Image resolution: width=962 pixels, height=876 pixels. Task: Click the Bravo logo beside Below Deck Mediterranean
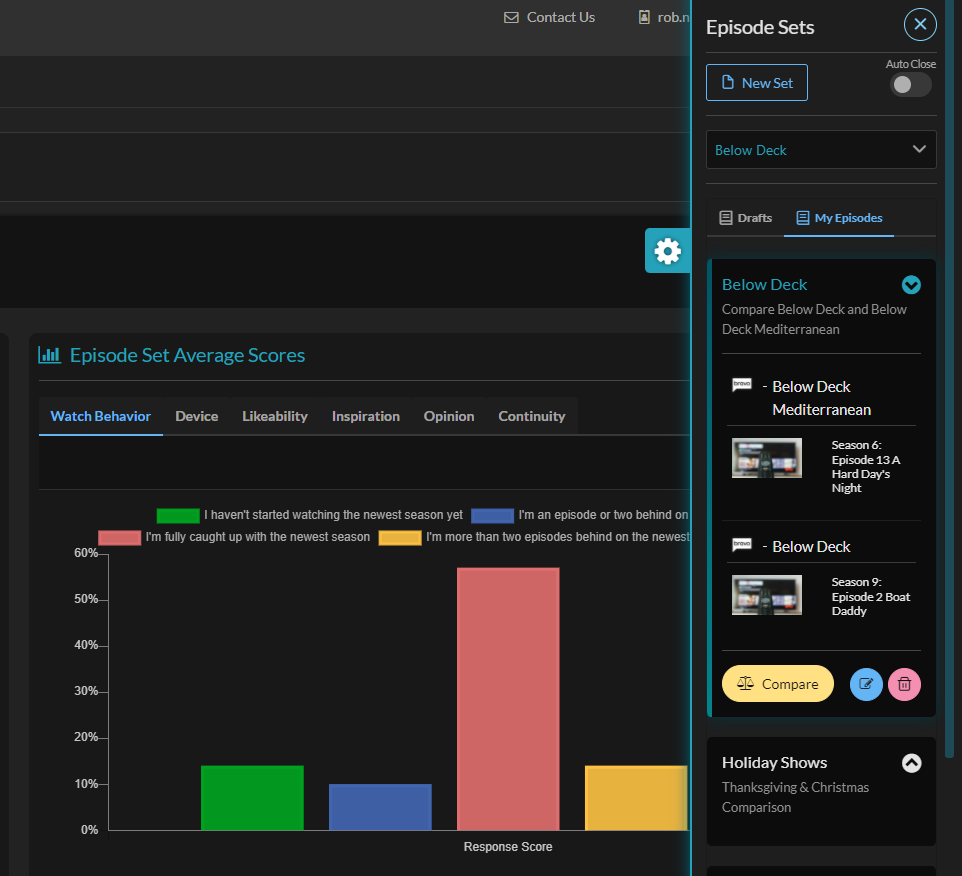tap(742, 385)
